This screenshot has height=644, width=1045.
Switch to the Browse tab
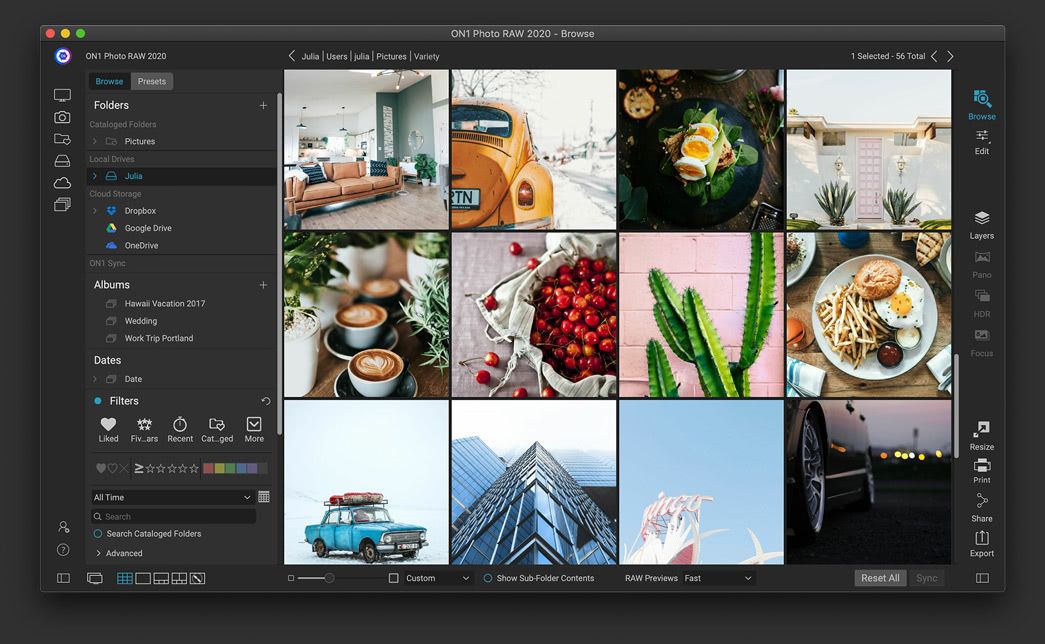[x=109, y=81]
